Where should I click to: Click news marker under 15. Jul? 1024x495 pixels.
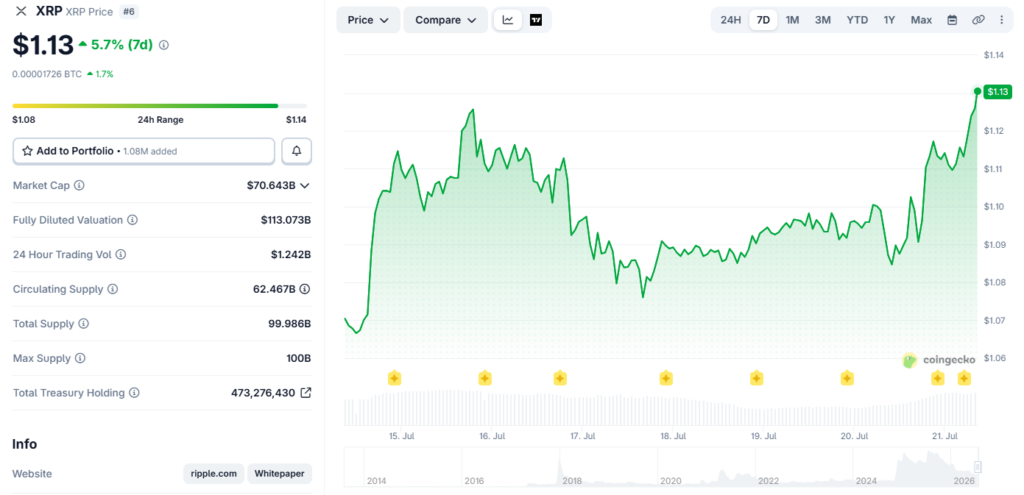(394, 377)
